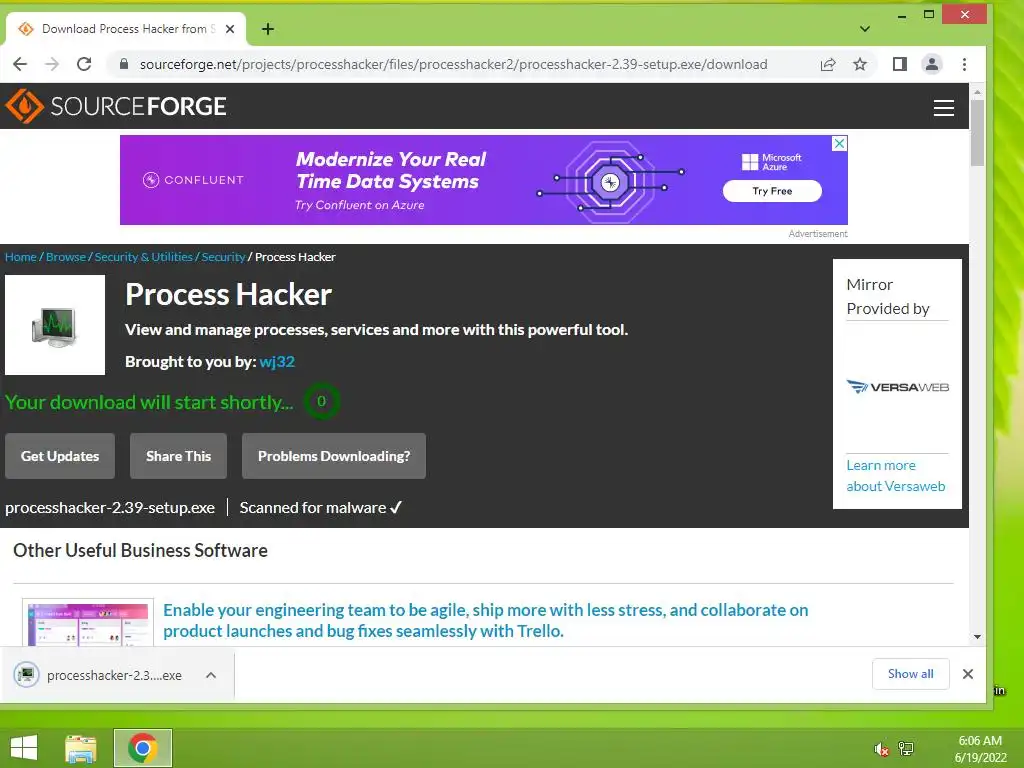
Task: Open the Process Hacker title
Action: (x=229, y=295)
